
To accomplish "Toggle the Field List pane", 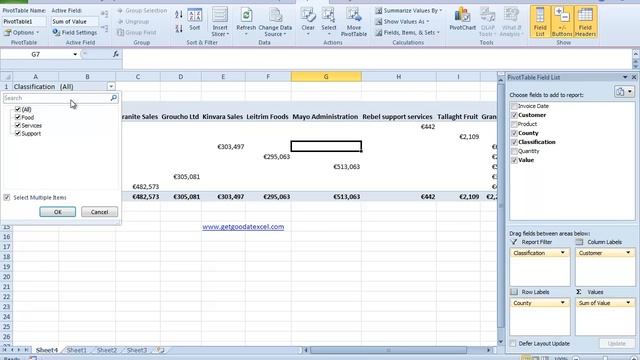I will pyautogui.click(x=540, y=22).
